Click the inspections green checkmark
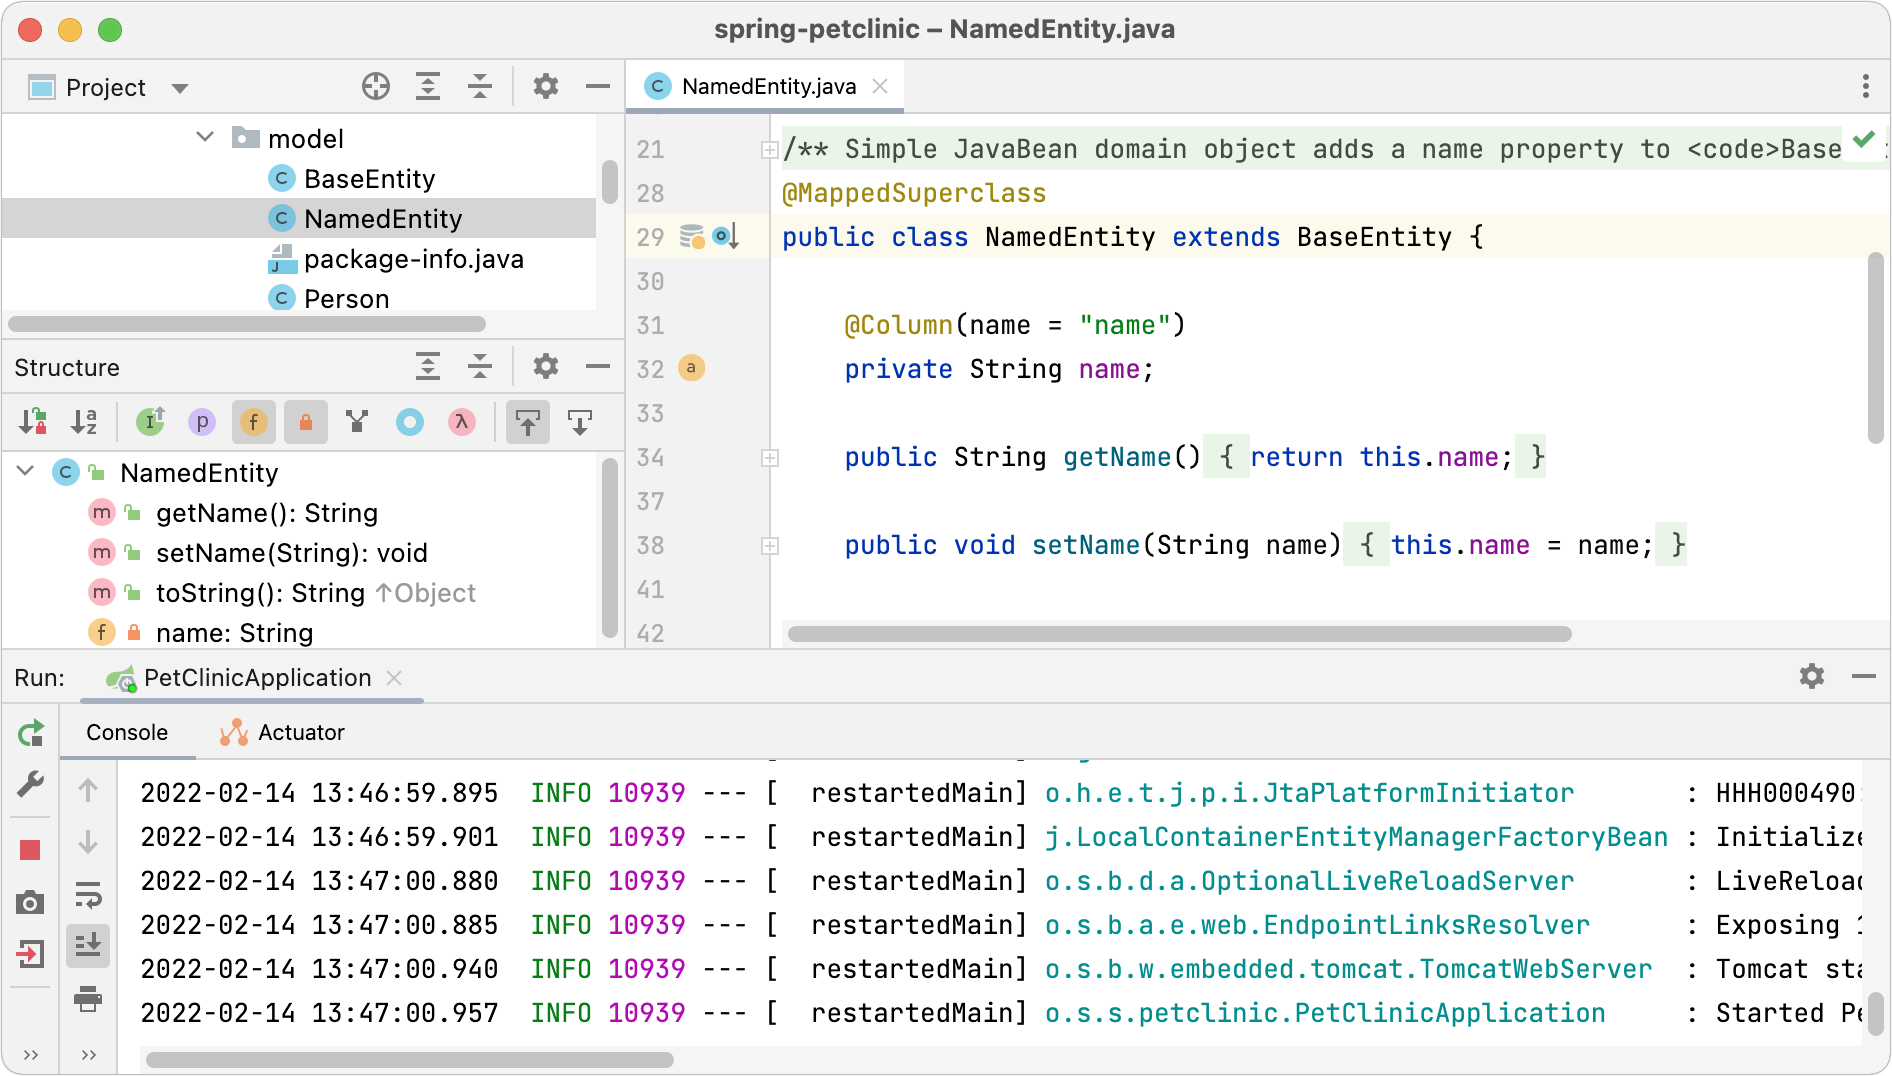Screen dimensions: 1892x1076 [1863, 139]
